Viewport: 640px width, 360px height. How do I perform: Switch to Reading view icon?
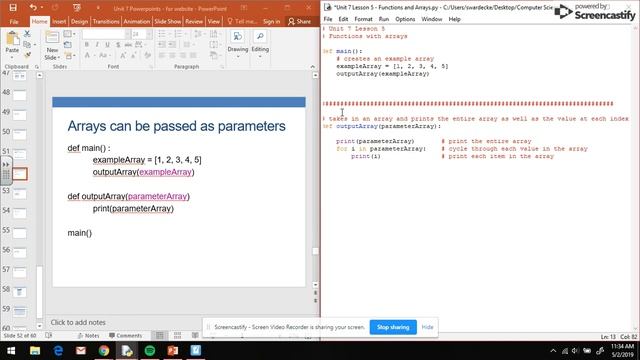[195, 336]
